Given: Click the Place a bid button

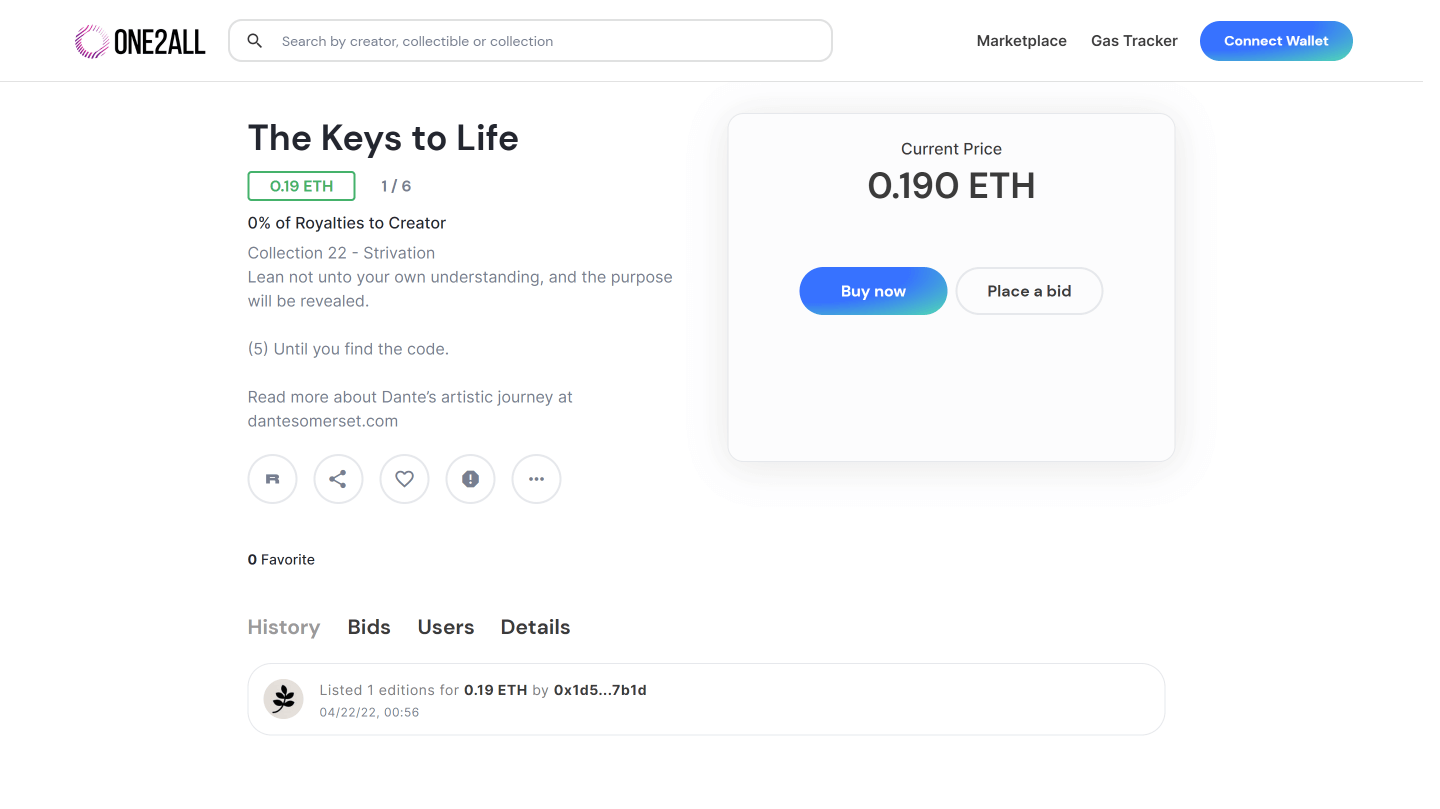Looking at the screenshot, I should 1029,291.
